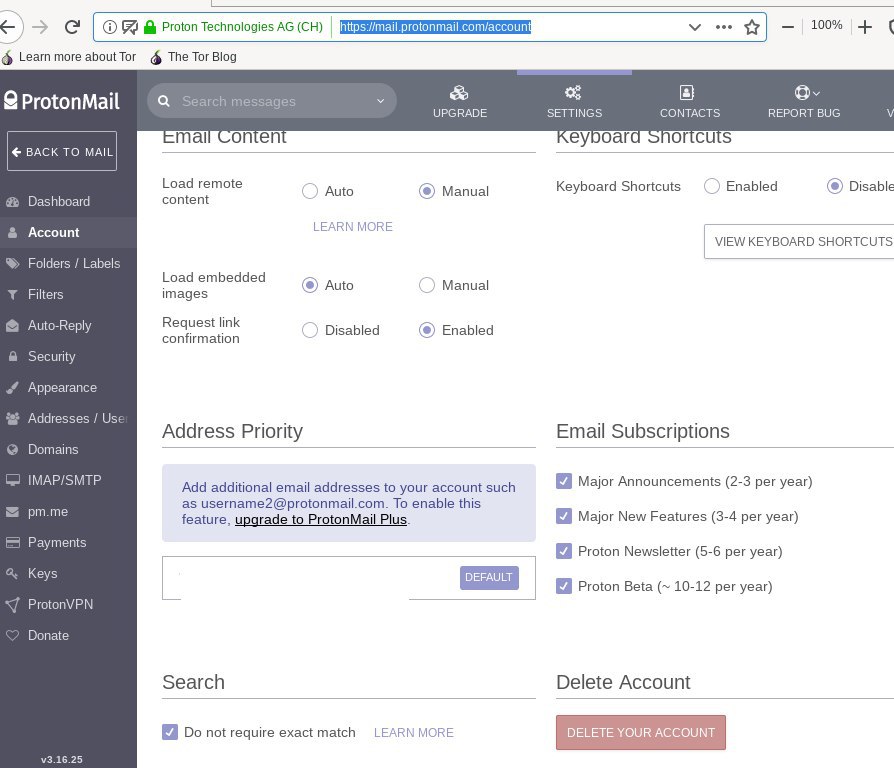Reload the page with refresh icon
The width and height of the screenshot is (894, 768).
pyautogui.click(x=72, y=26)
